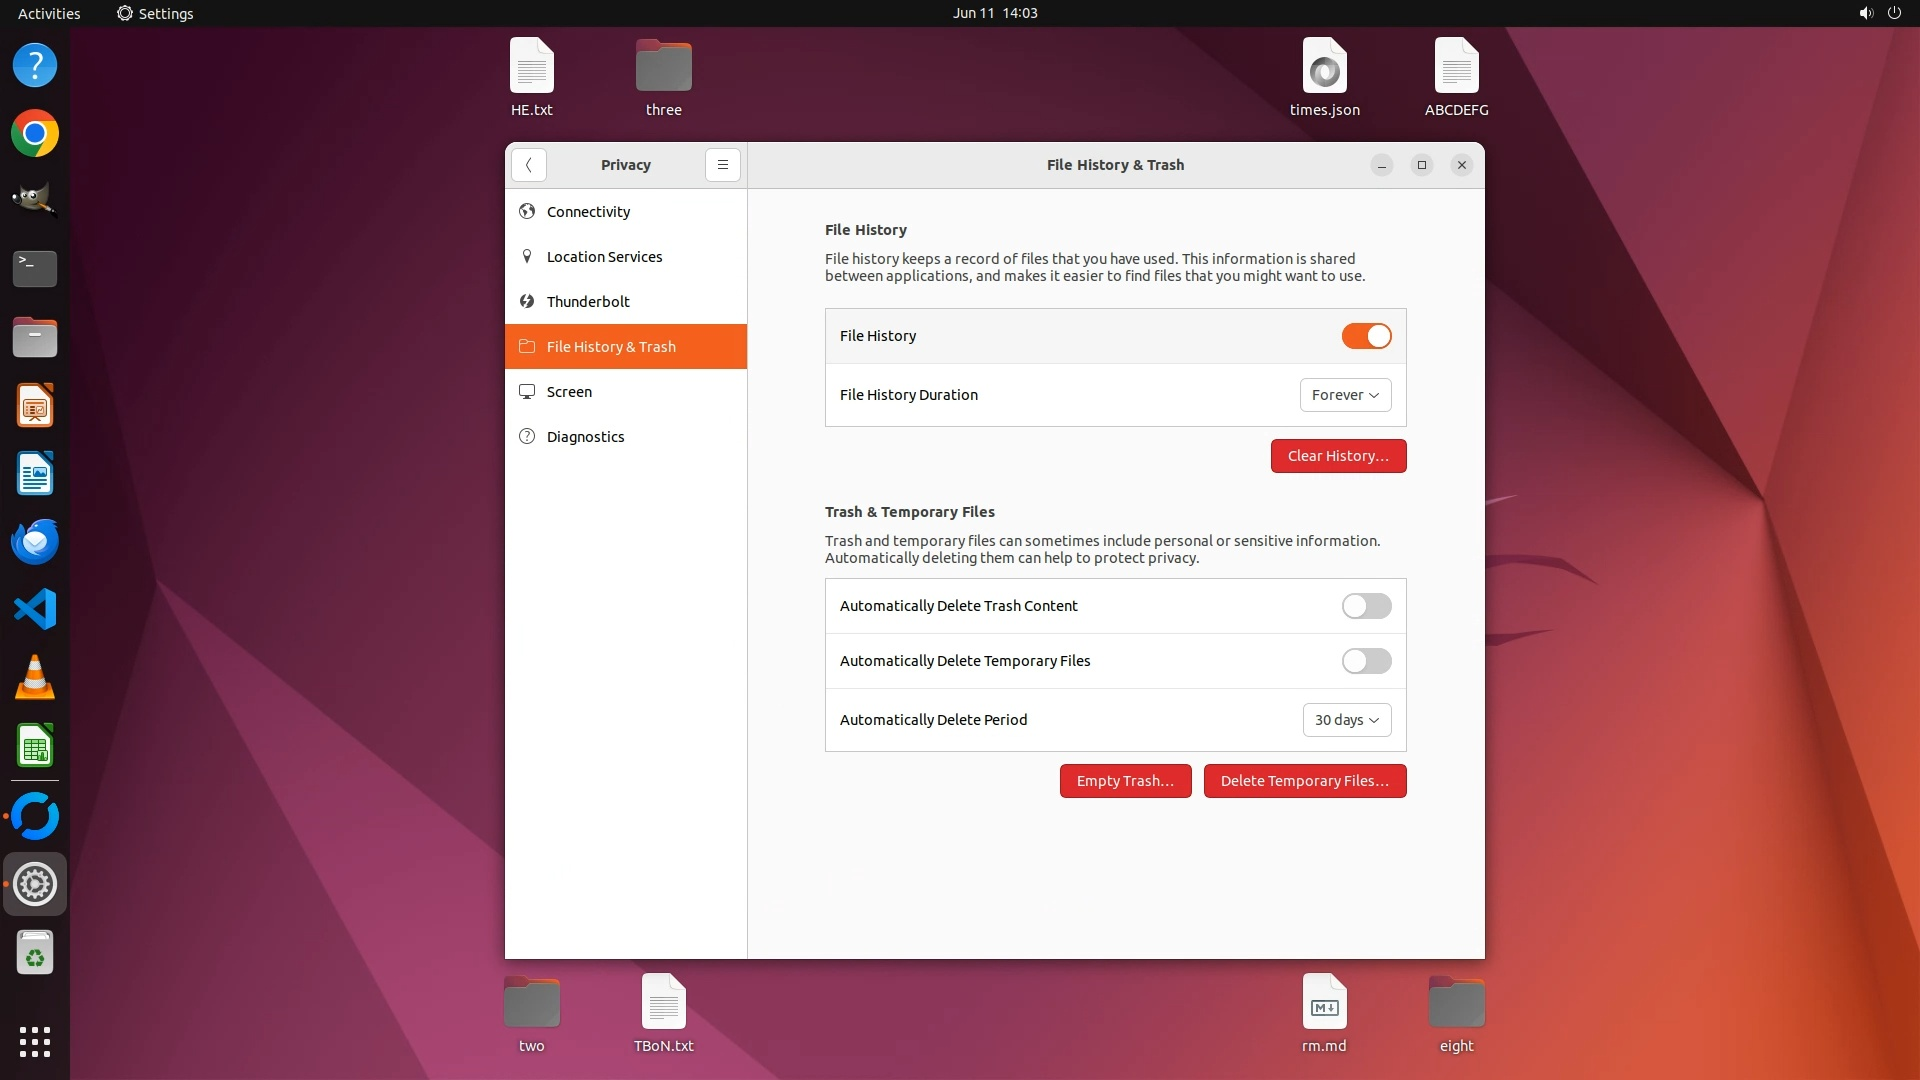Image resolution: width=1920 pixels, height=1080 pixels.
Task: Launch Google Chrome from the dock
Action: pyautogui.click(x=35, y=134)
